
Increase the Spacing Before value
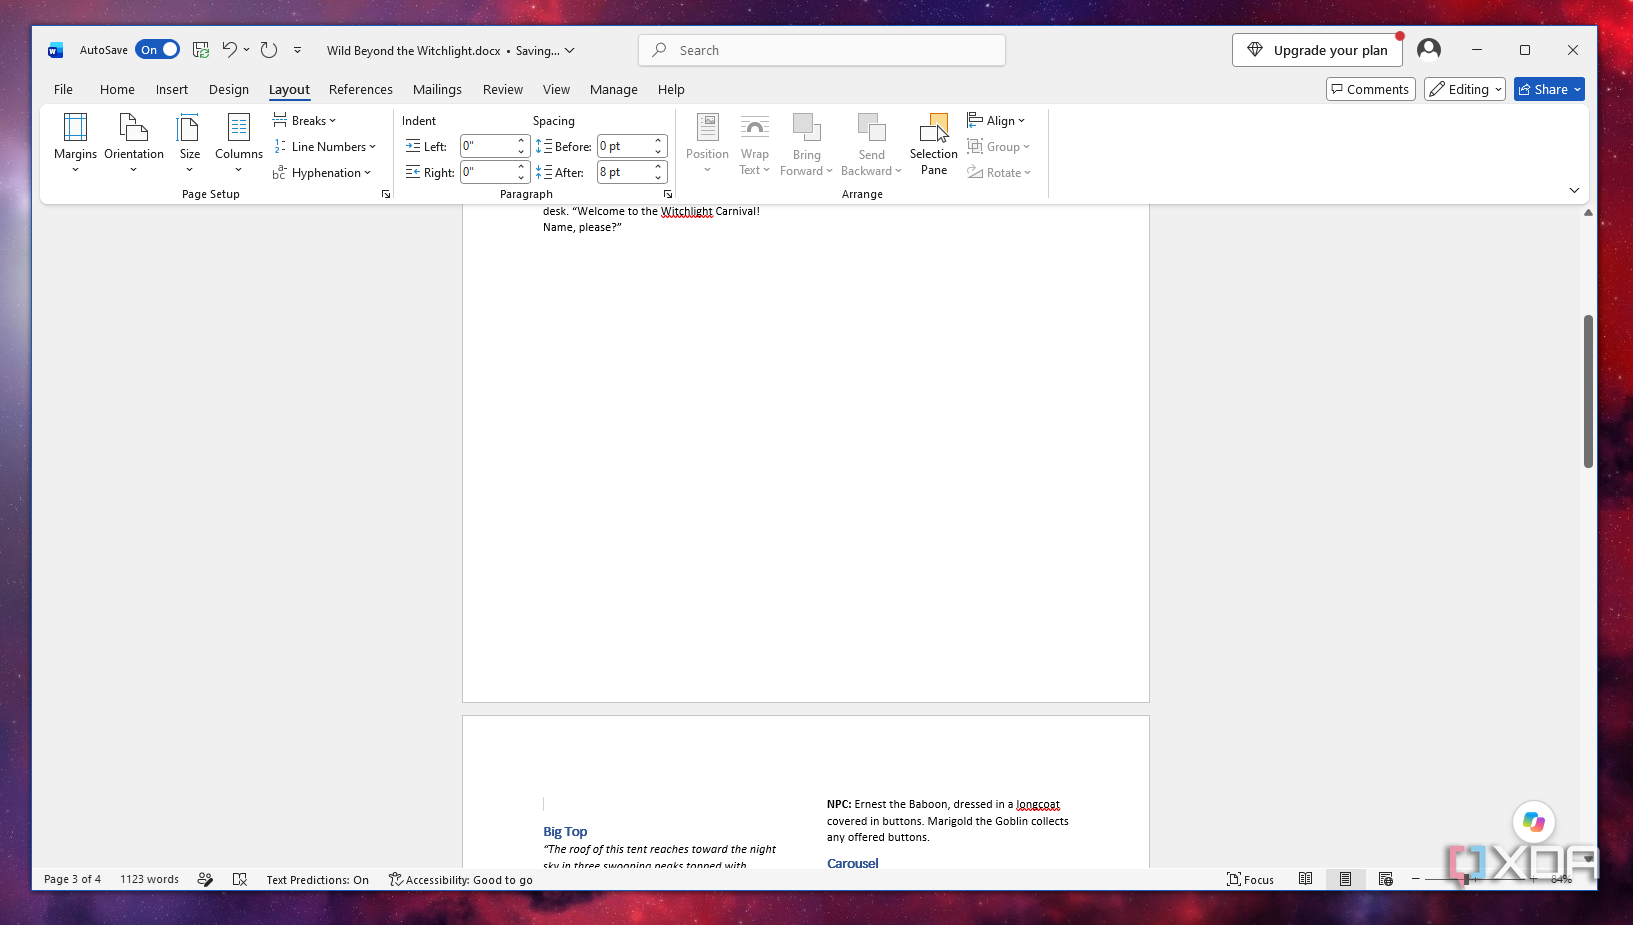click(659, 141)
